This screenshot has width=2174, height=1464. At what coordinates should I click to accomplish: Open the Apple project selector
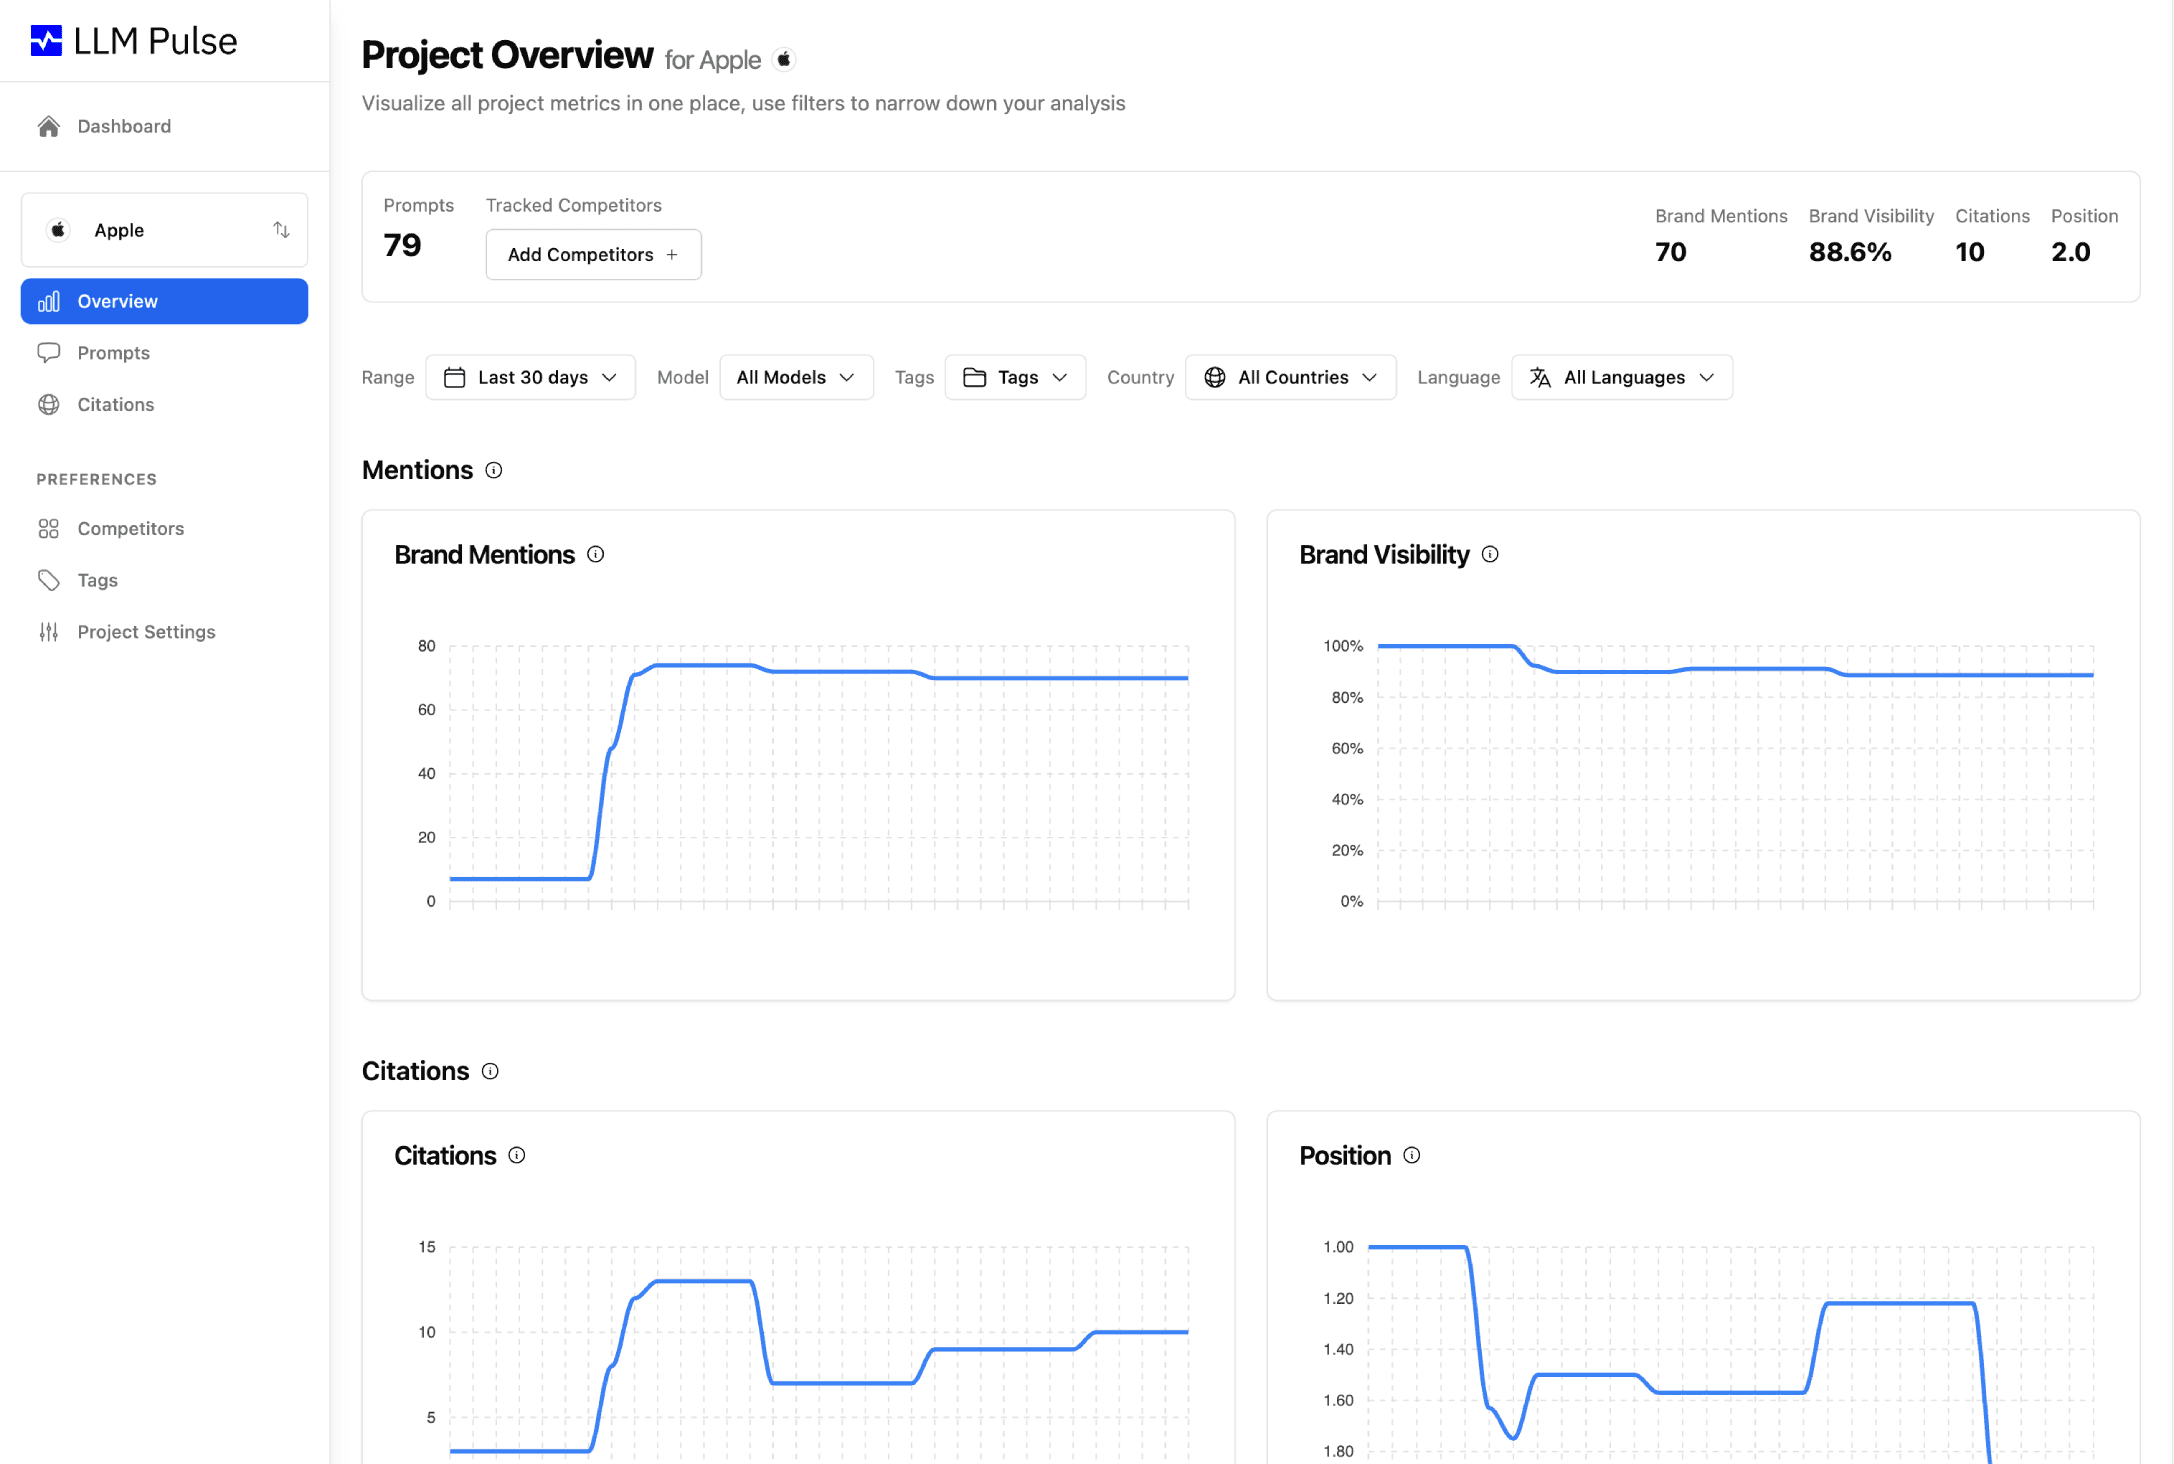[164, 230]
